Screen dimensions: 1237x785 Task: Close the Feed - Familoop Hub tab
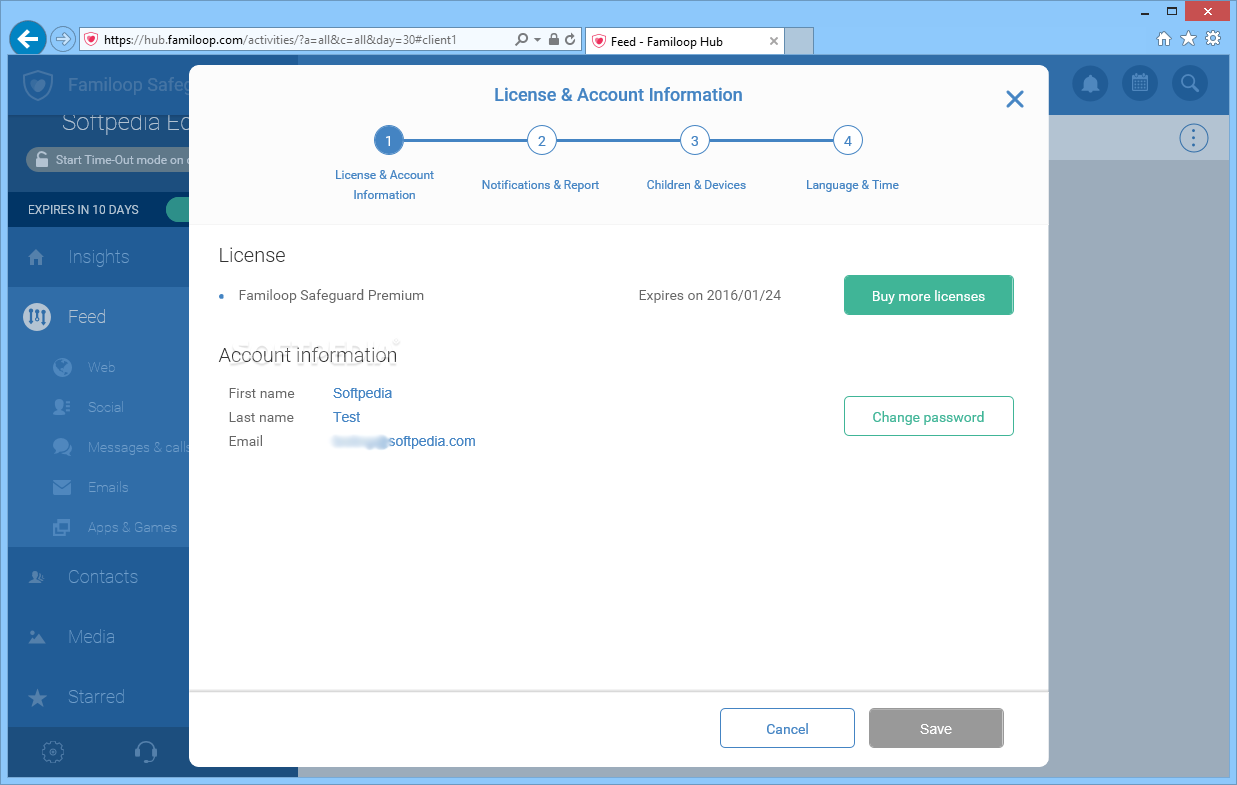pyautogui.click(x=773, y=41)
